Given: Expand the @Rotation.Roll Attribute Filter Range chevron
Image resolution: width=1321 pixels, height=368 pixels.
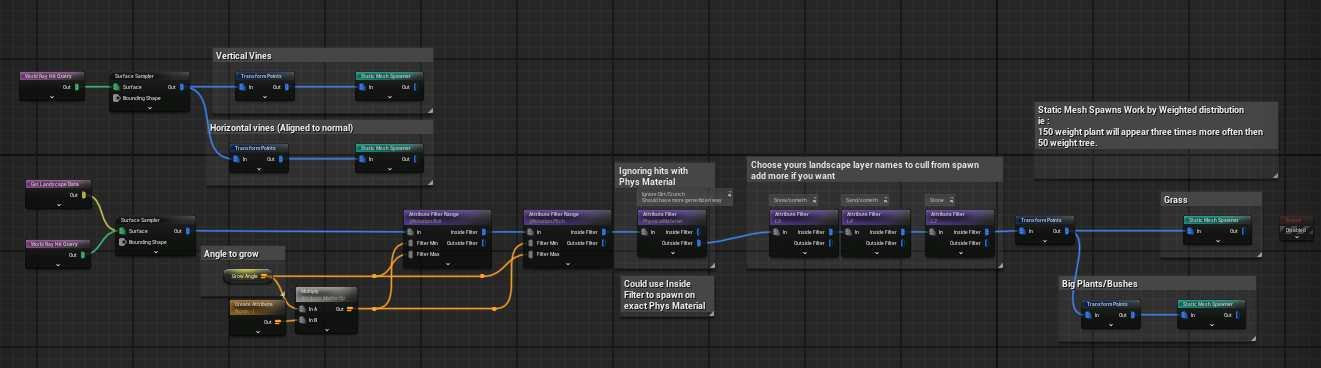Looking at the screenshot, I should click(x=448, y=264).
